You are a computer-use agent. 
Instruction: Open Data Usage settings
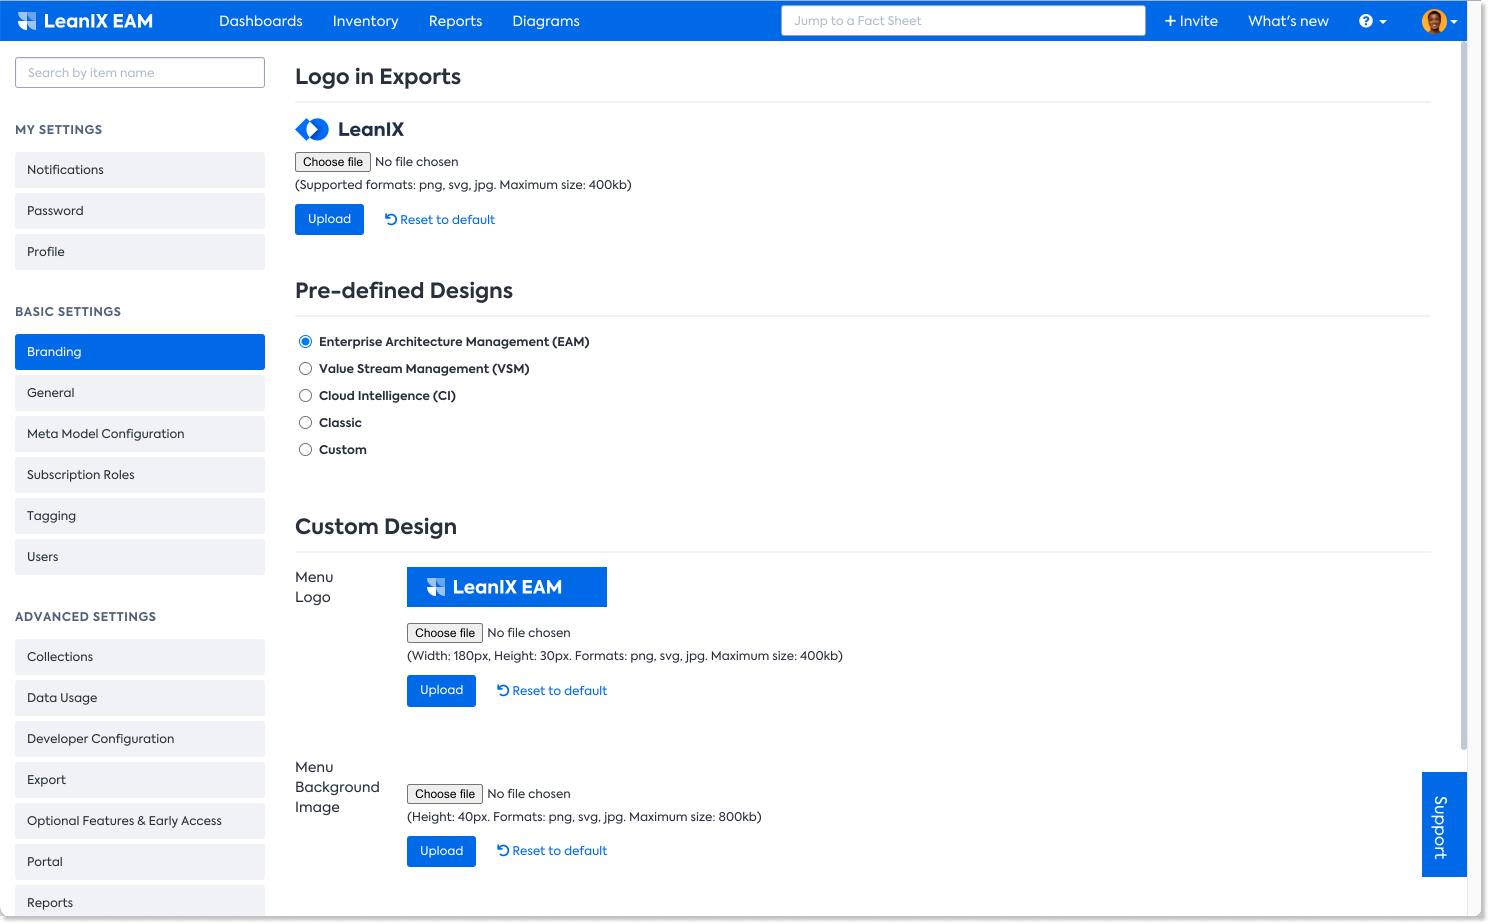(x=140, y=698)
